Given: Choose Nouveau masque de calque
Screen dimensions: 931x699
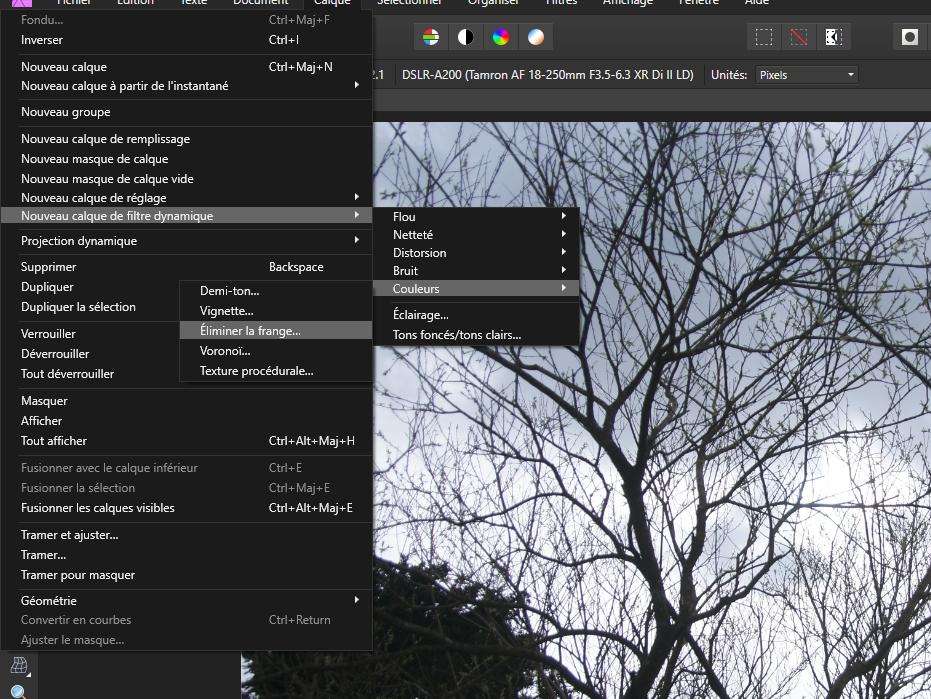Looking at the screenshot, I should click(187, 159).
